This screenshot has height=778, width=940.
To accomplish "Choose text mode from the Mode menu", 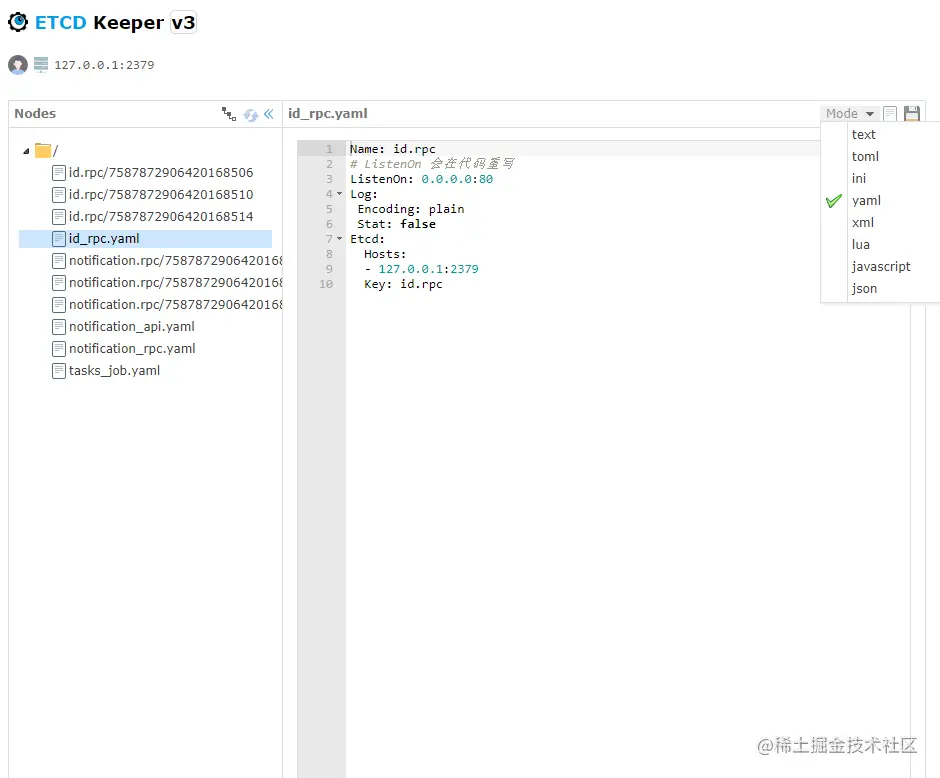I will click(x=863, y=134).
